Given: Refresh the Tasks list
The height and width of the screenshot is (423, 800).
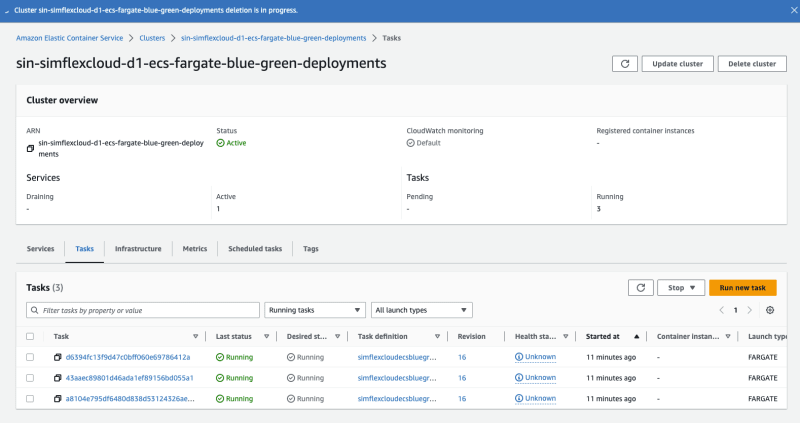Looking at the screenshot, I should click(641, 288).
